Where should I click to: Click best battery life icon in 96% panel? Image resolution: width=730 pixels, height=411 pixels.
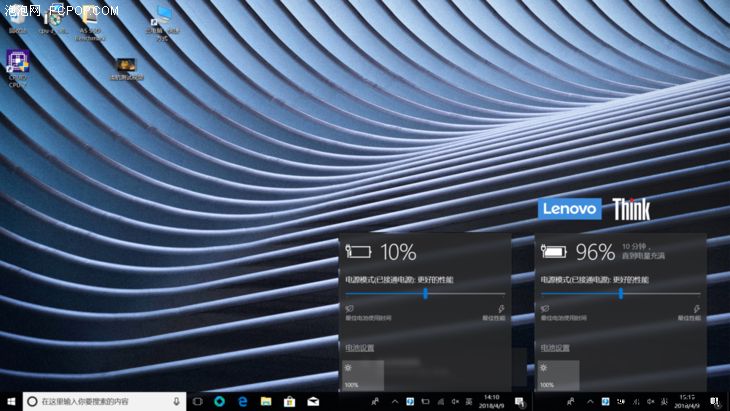(x=545, y=308)
